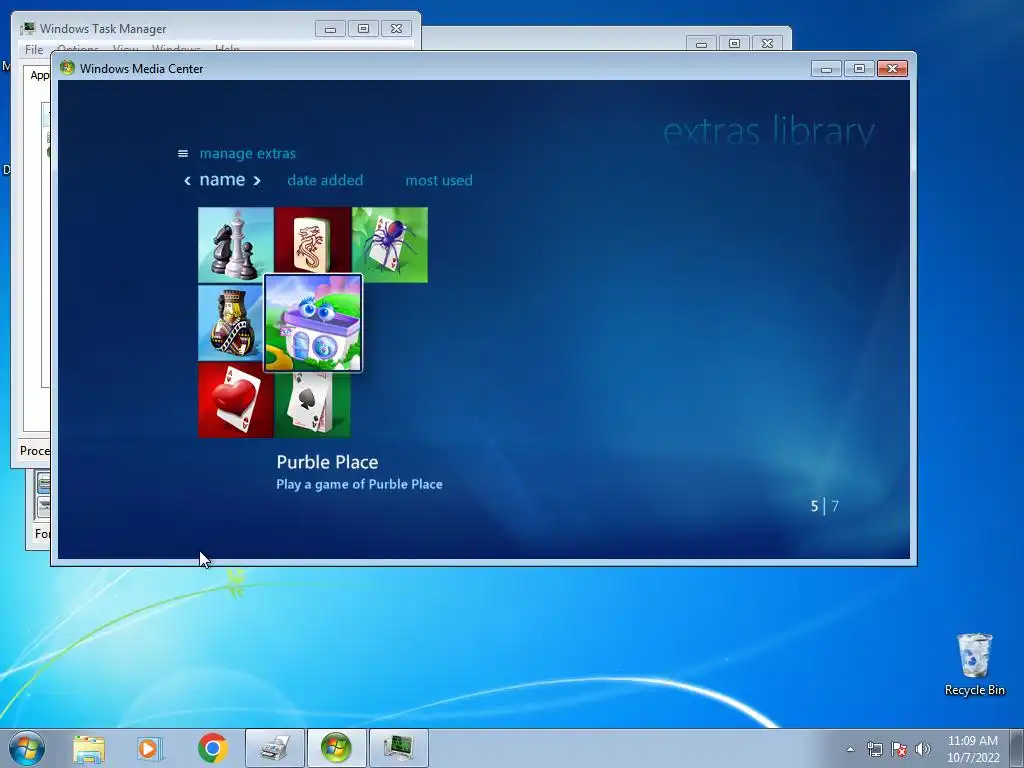Switch to Media Center taskbar button
Viewport: 1024px width, 768px height.
coord(336,748)
